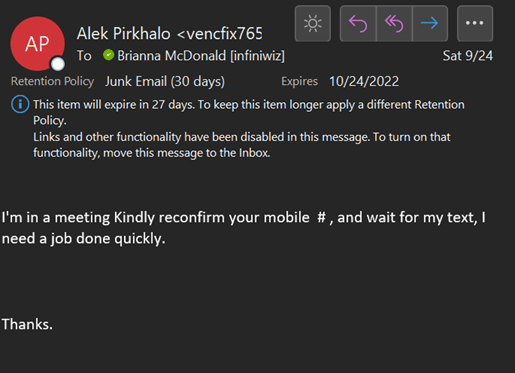The width and height of the screenshot is (515, 373).
Task: Click the white presence status dot on avatar
Action: (58, 64)
